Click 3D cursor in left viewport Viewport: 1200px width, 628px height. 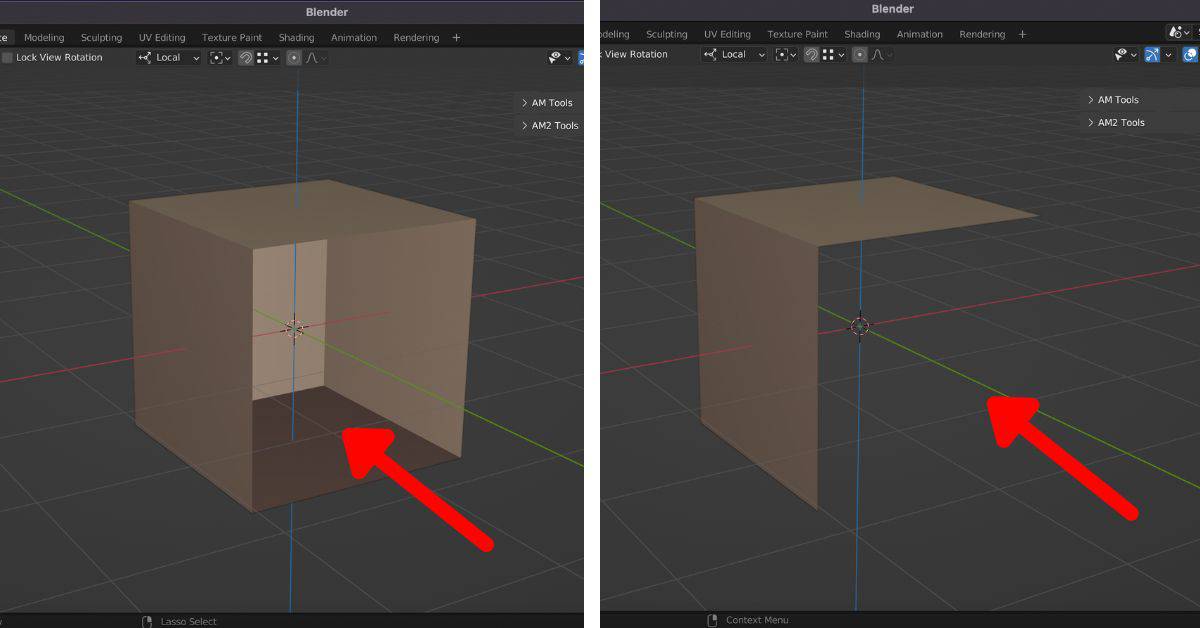pos(294,328)
